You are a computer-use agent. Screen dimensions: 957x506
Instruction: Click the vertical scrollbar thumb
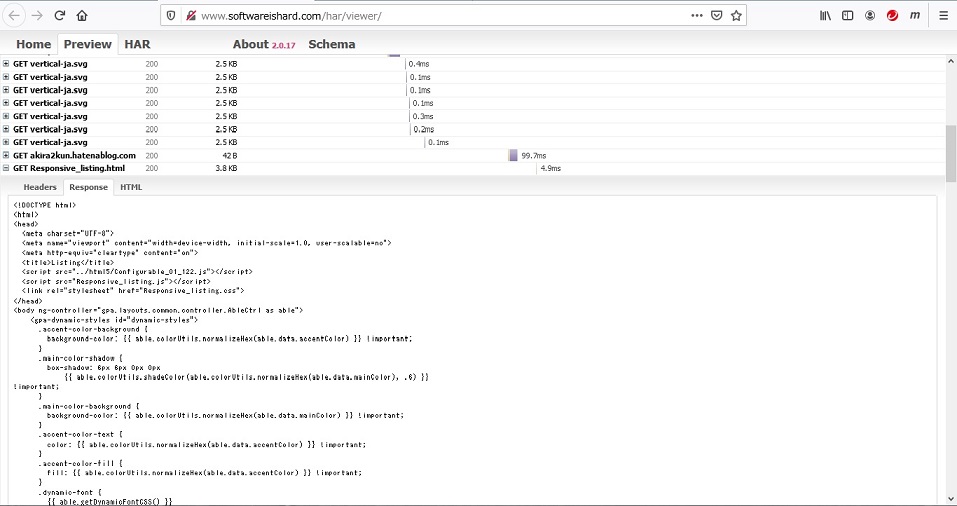[951, 153]
